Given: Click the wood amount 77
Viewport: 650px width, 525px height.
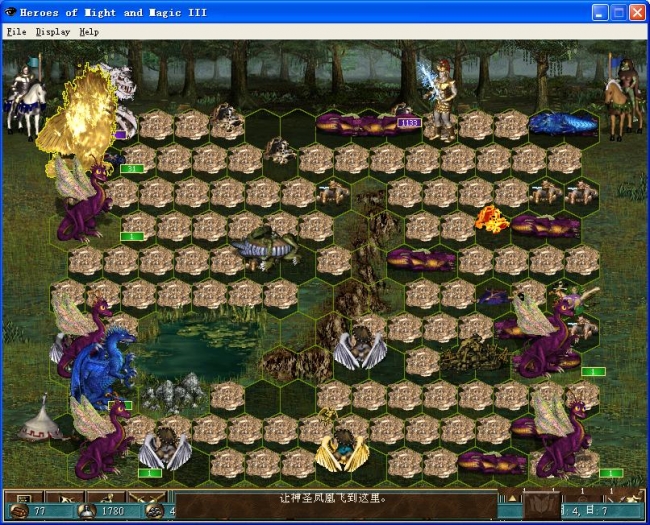Looking at the screenshot, I should coord(40,511).
